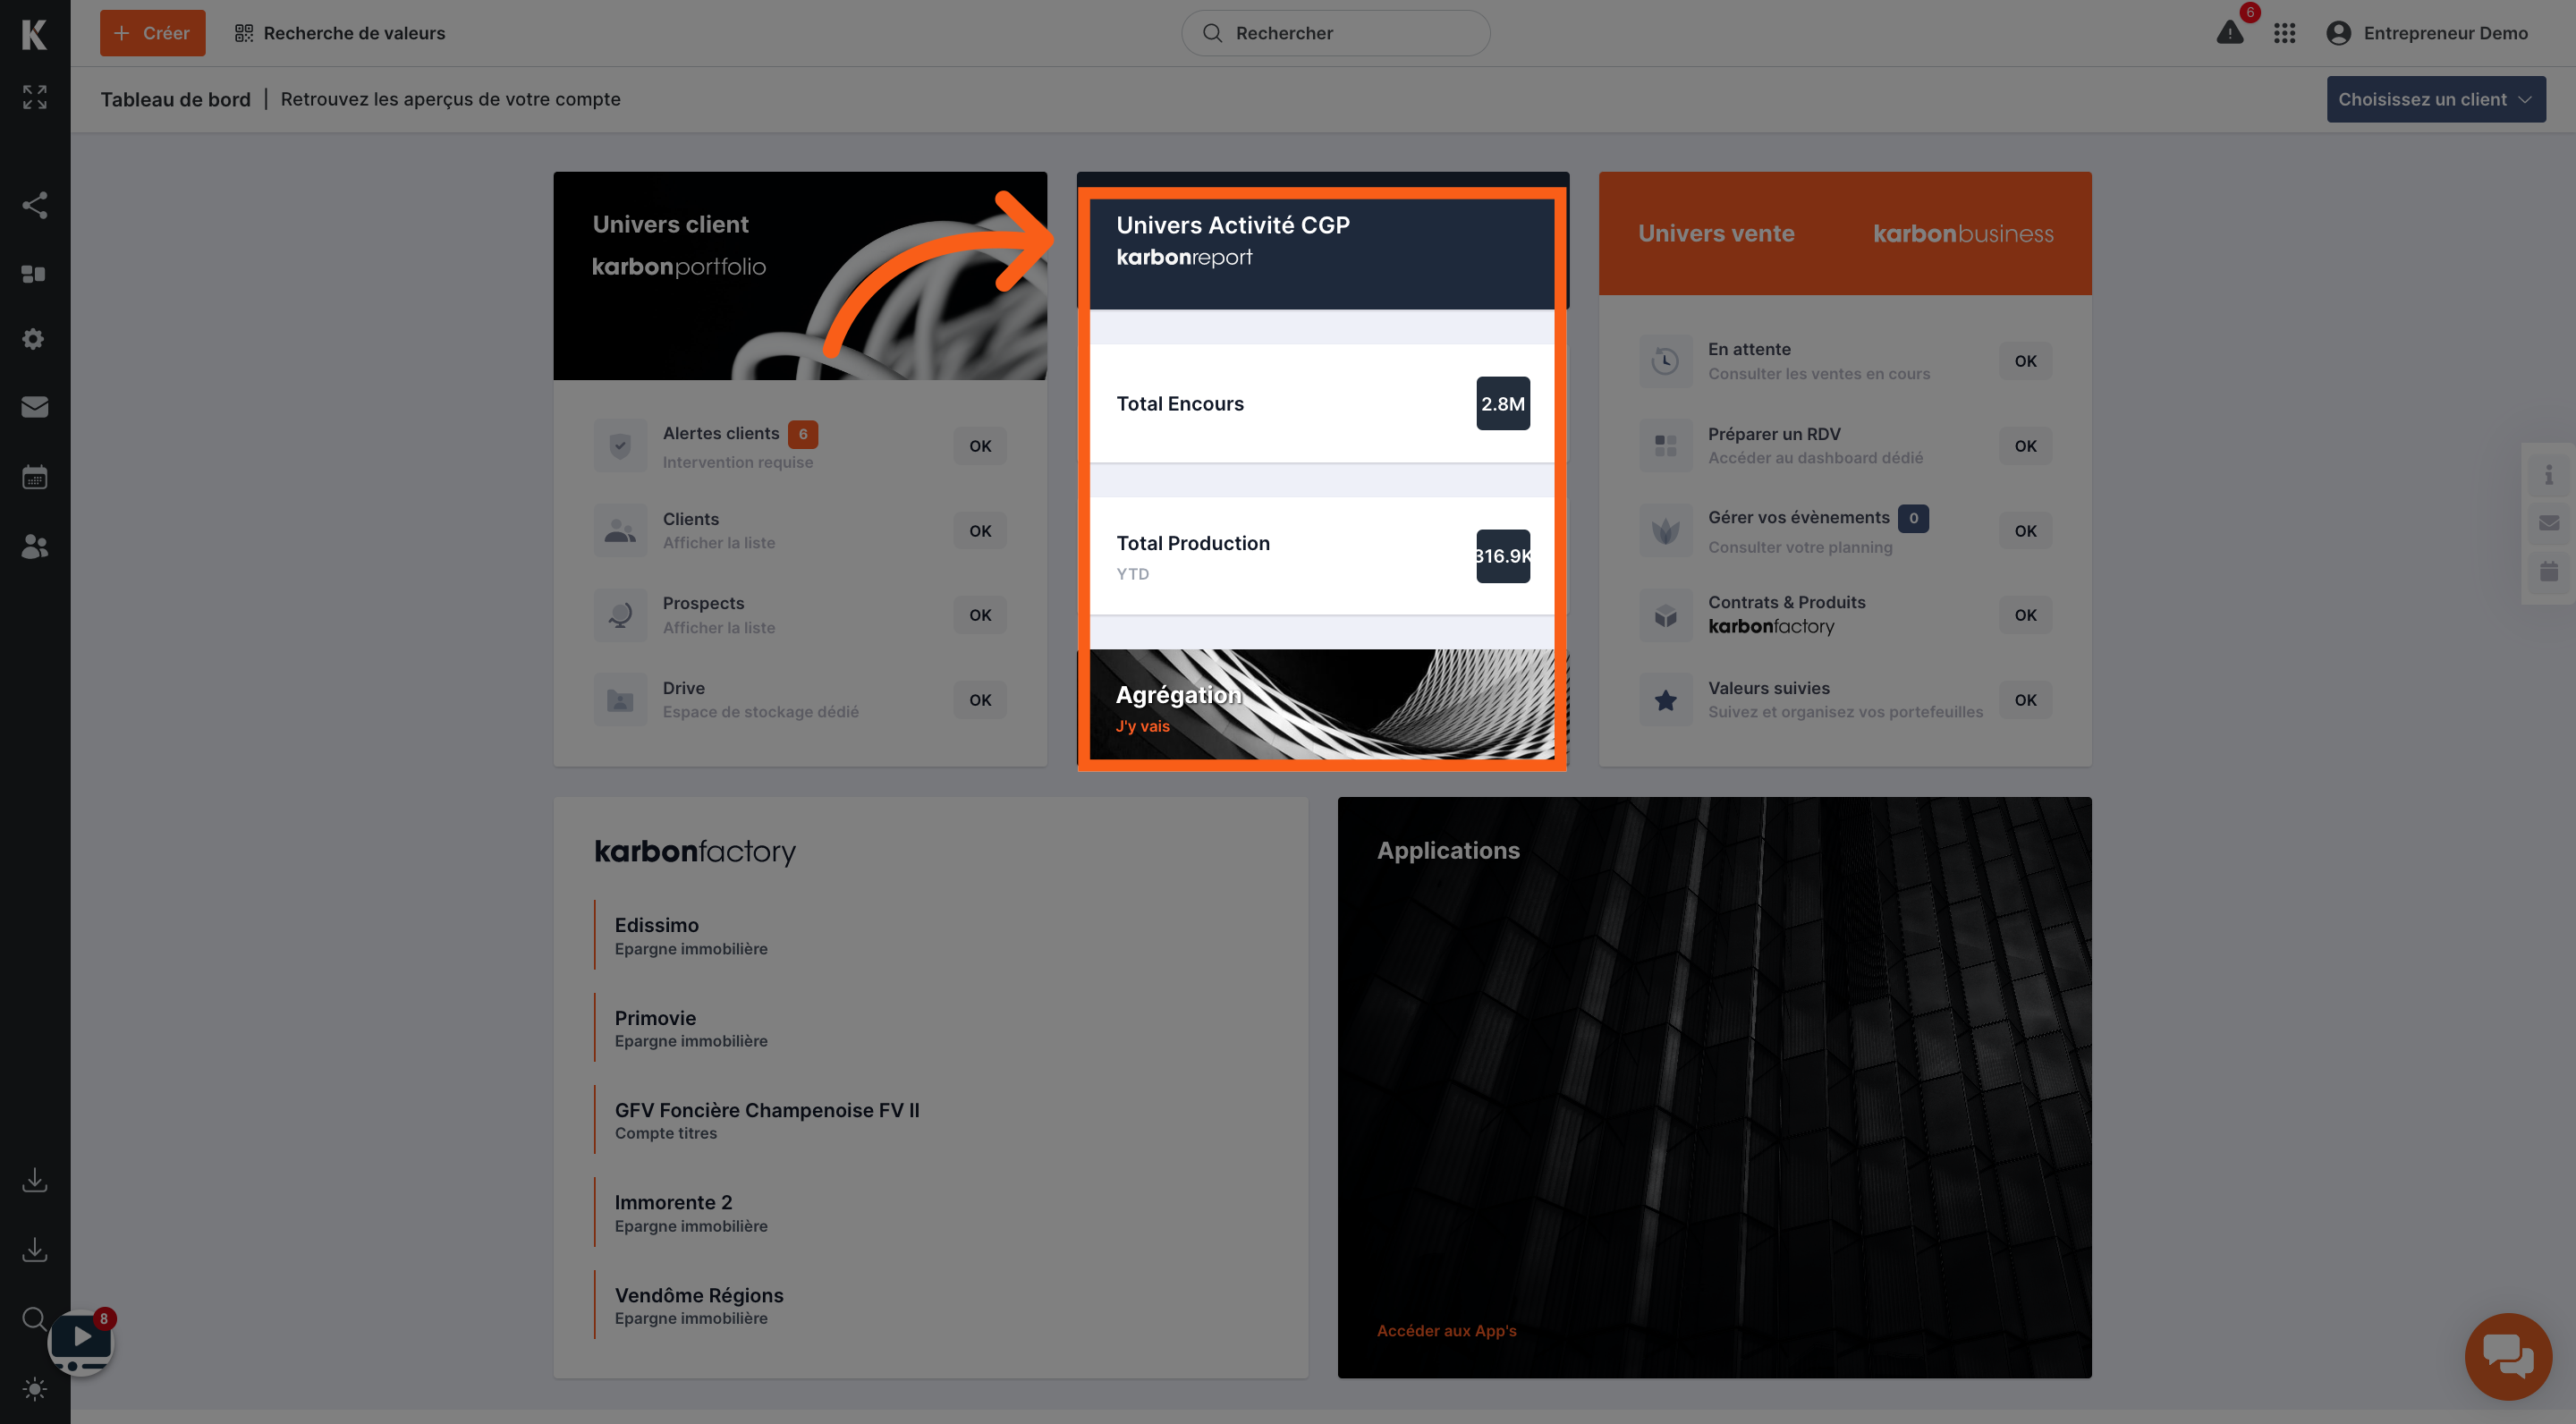Click the info icon on right edge
The height and width of the screenshot is (1424, 2576).
(x=2548, y=474)
